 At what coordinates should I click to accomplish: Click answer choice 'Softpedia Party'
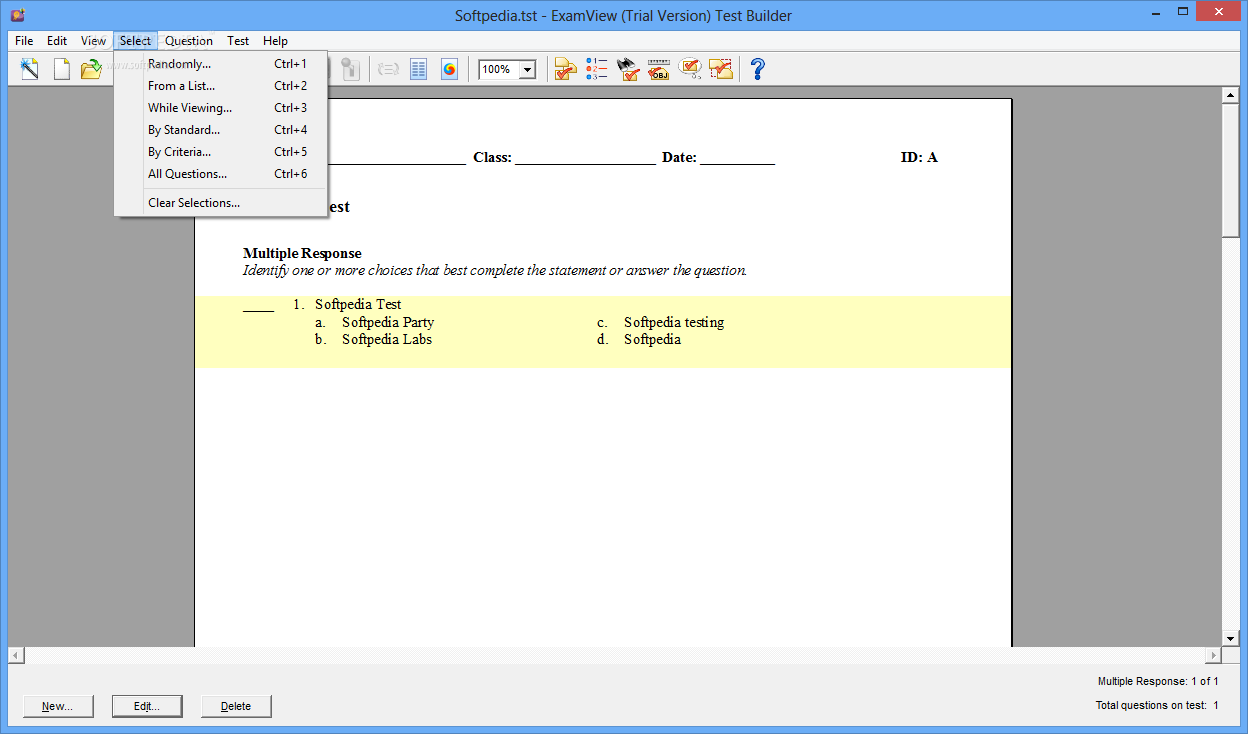(388, 322)
